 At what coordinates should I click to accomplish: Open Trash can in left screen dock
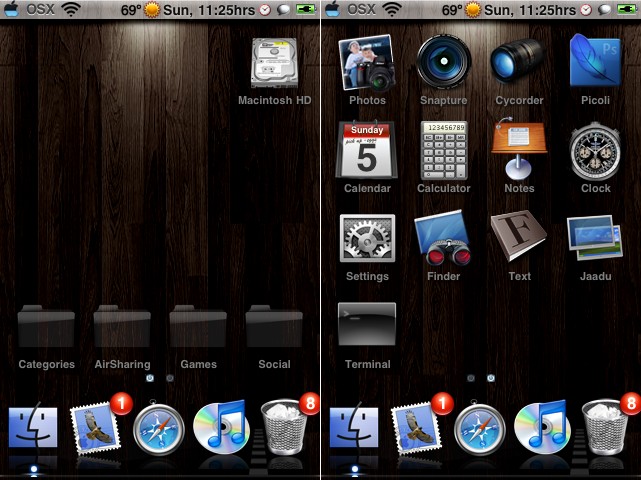point(284,428)
